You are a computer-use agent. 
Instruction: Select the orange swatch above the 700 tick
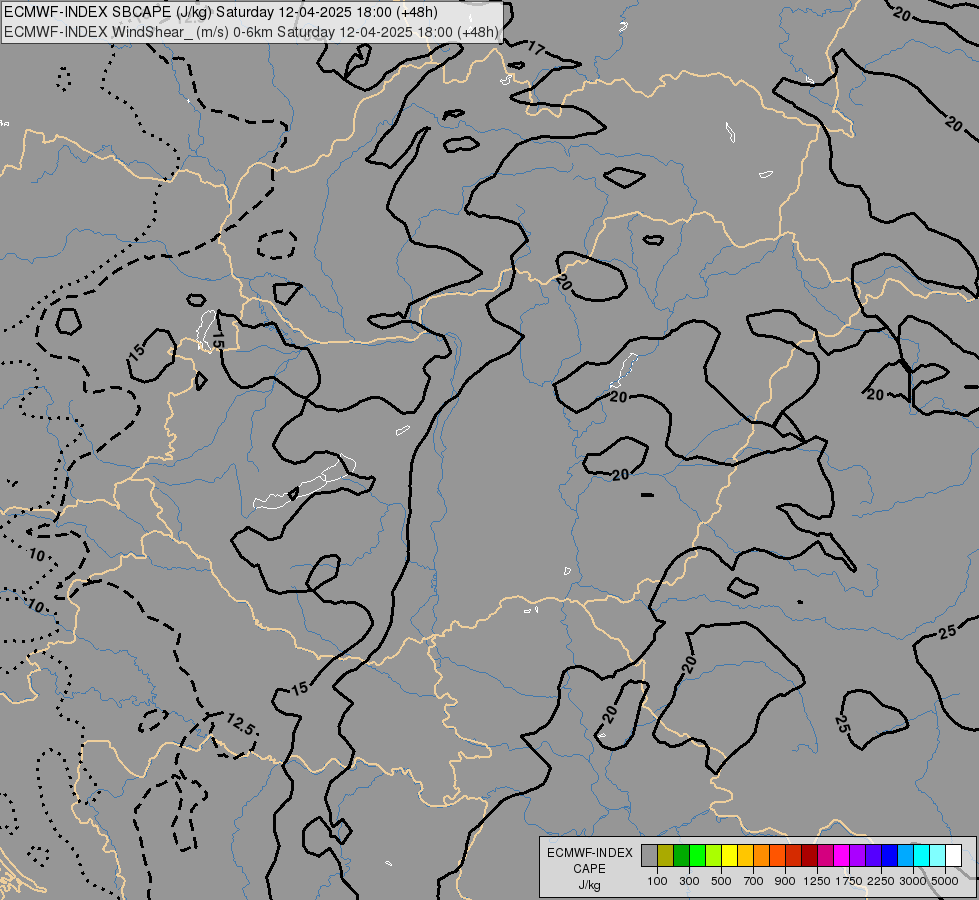pyautogui.click(x=762, y=855)
